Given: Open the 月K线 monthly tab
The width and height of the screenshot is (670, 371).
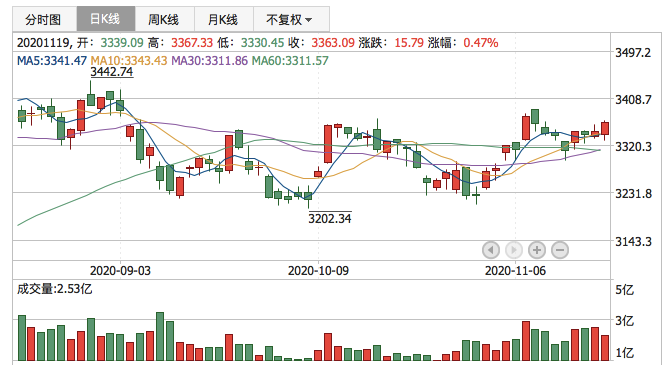Looking at the screenshot, I should point(223,19).
